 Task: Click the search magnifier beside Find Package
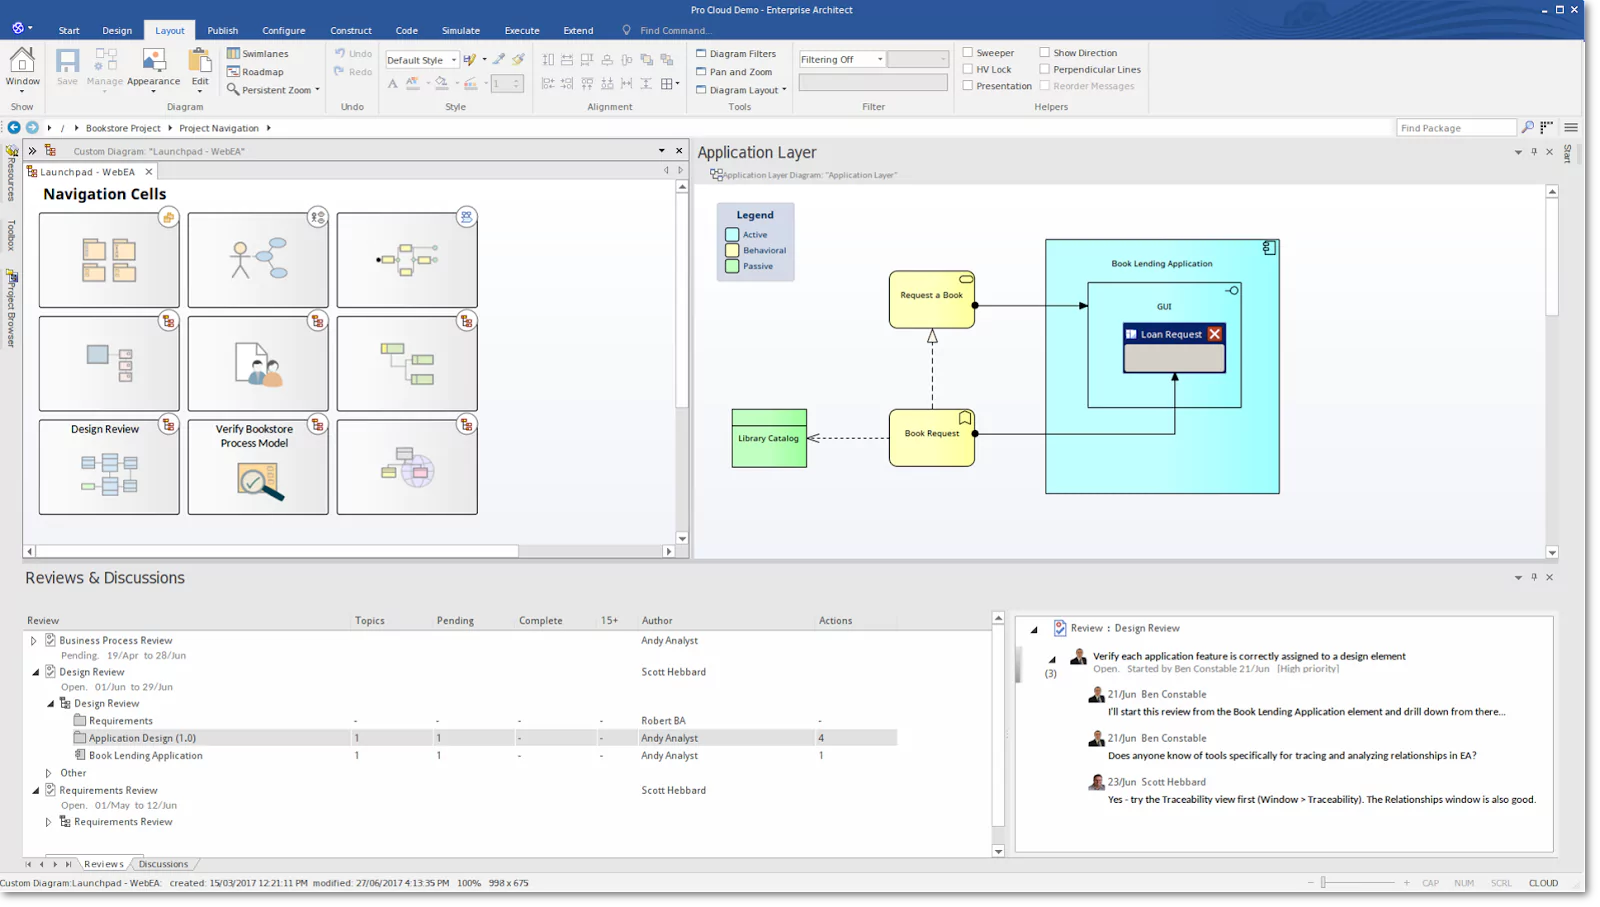coord(1527,128)
